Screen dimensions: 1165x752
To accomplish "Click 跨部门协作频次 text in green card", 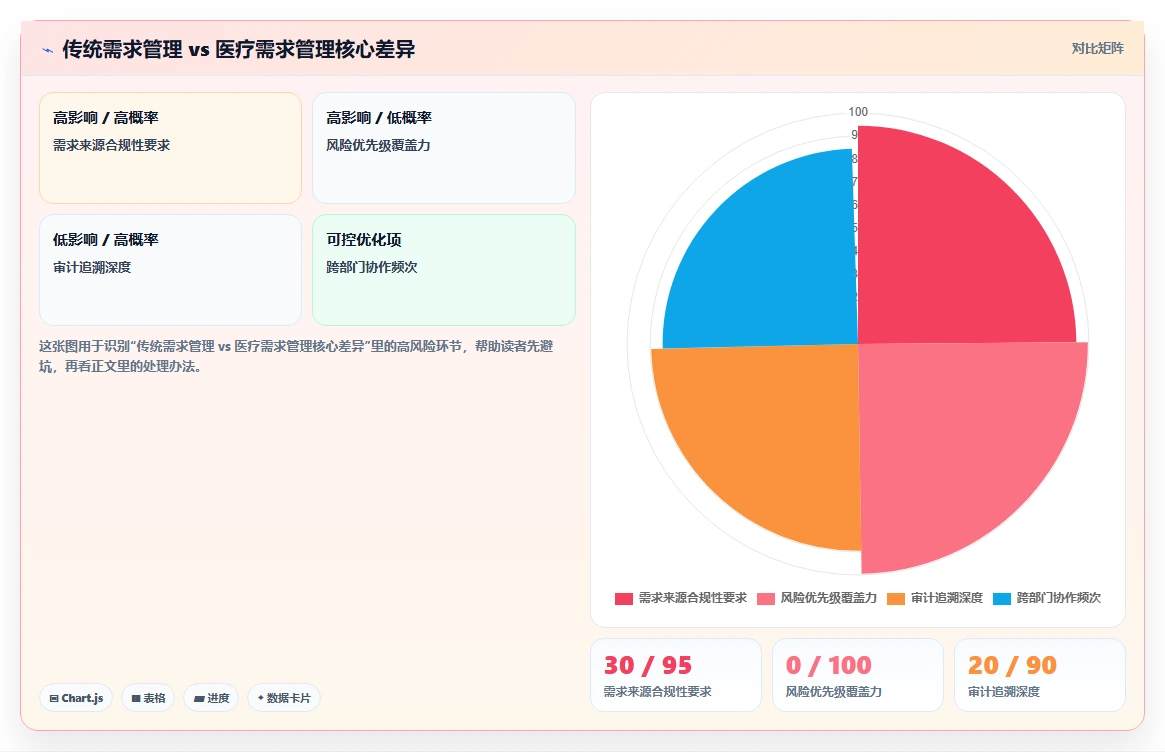I will coord(371,267).
